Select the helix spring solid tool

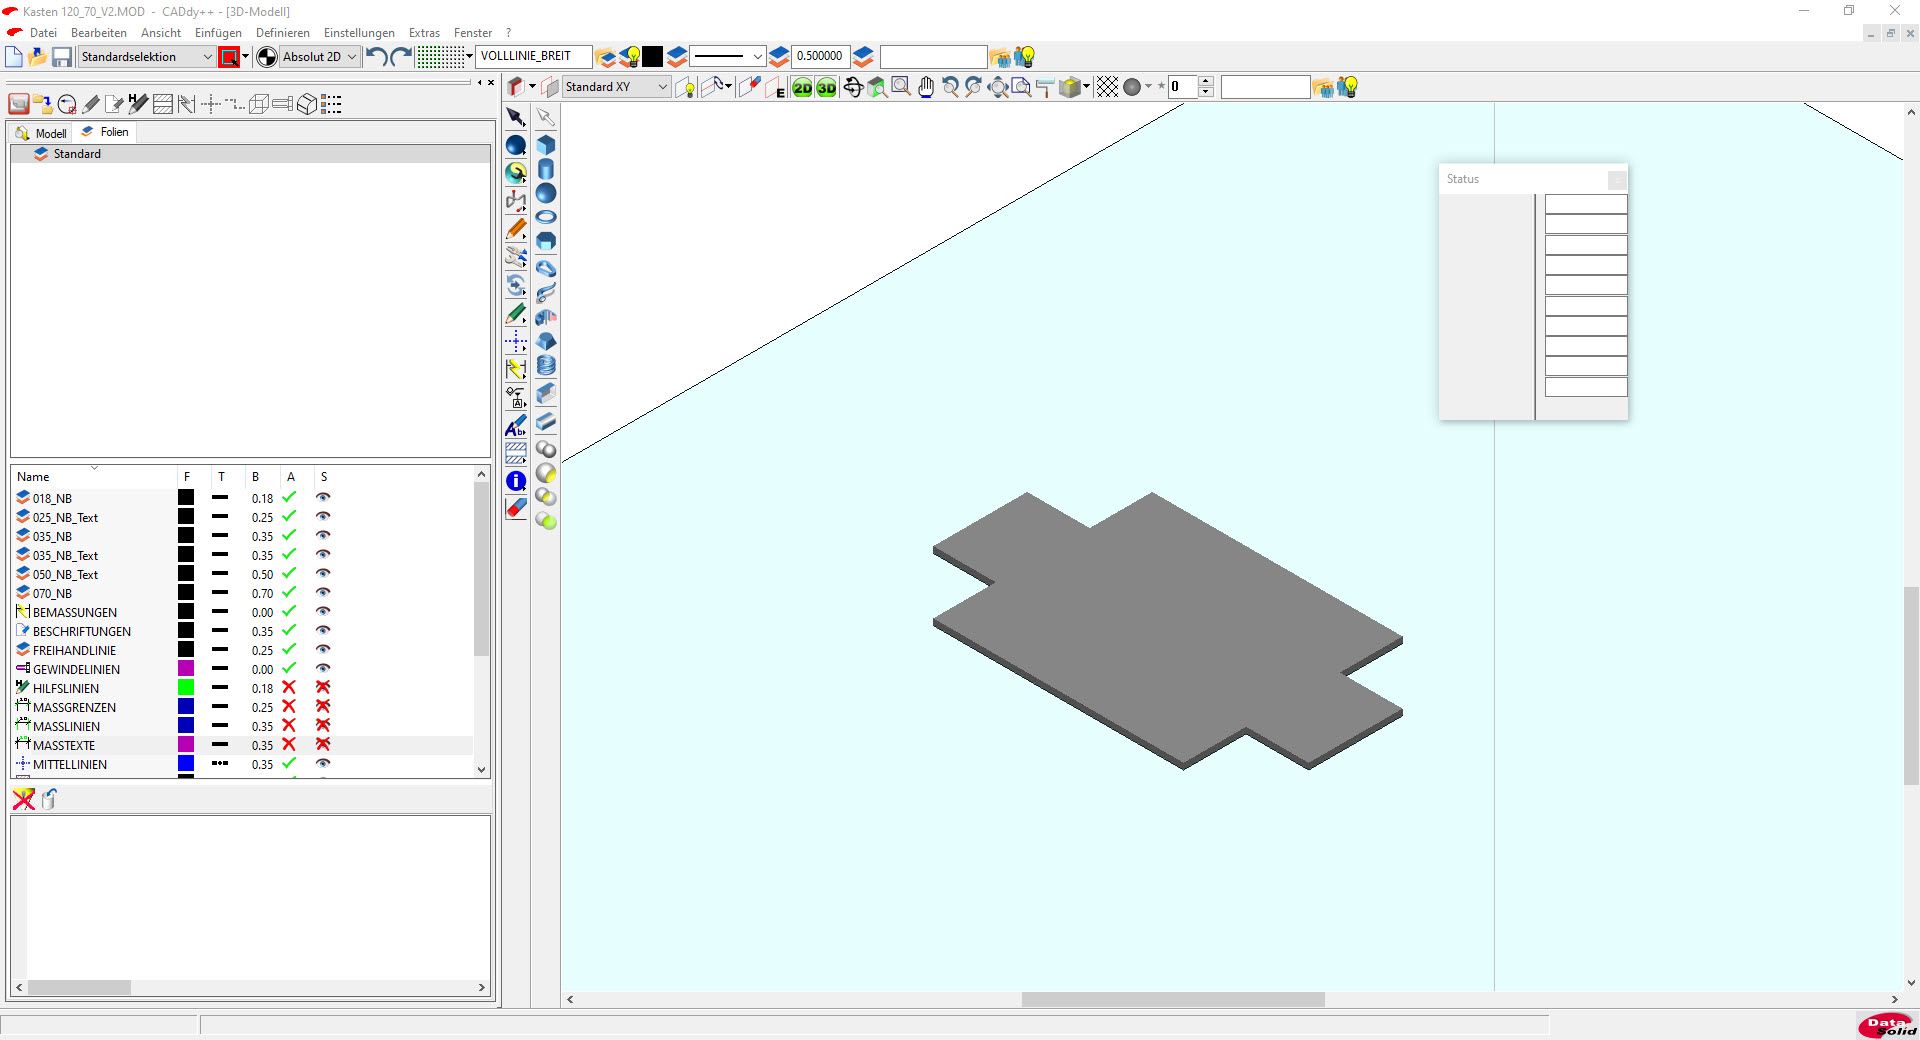point(546,366)
